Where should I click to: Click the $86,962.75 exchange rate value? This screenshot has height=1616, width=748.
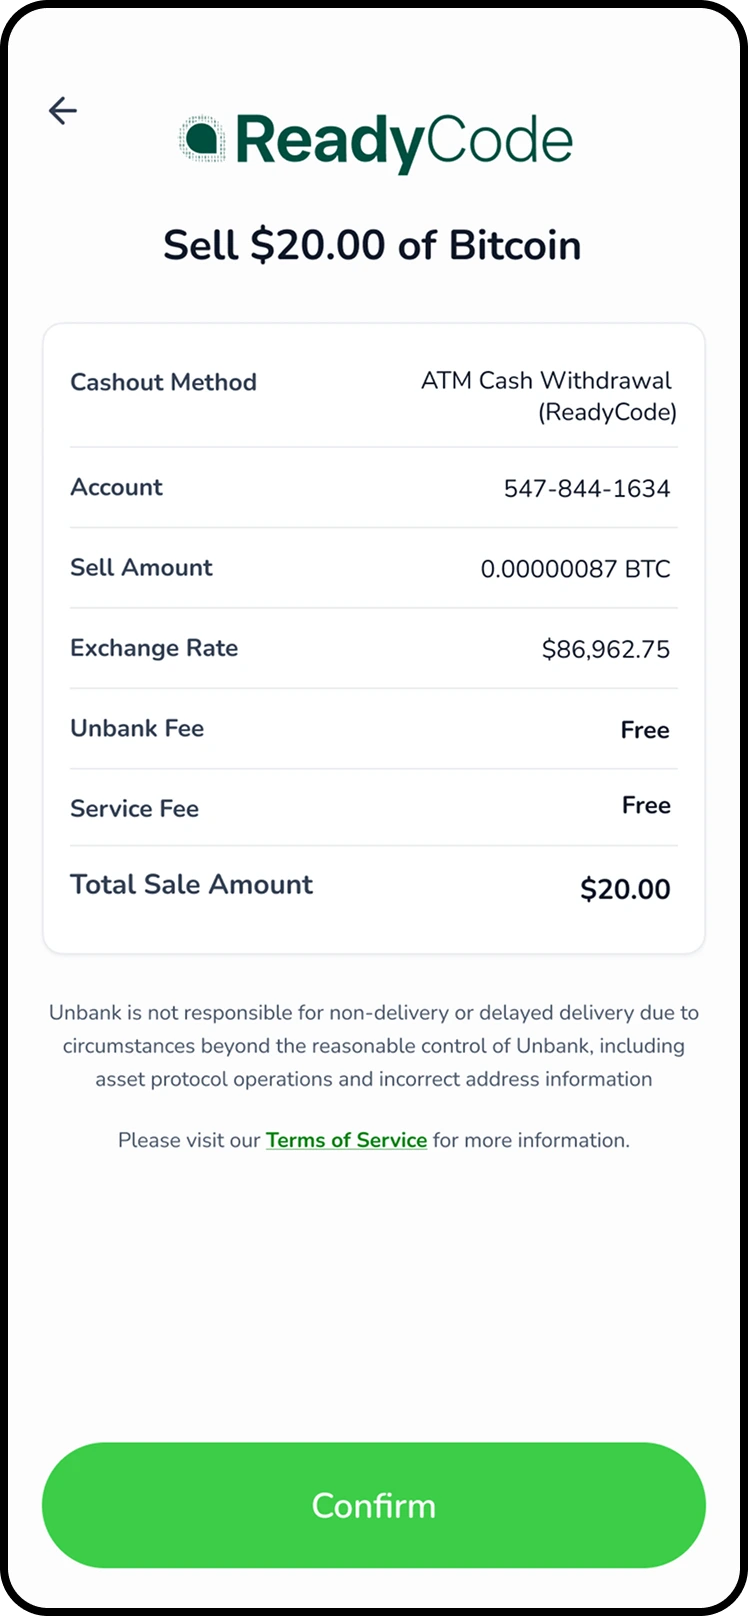[x=606, y=649]
